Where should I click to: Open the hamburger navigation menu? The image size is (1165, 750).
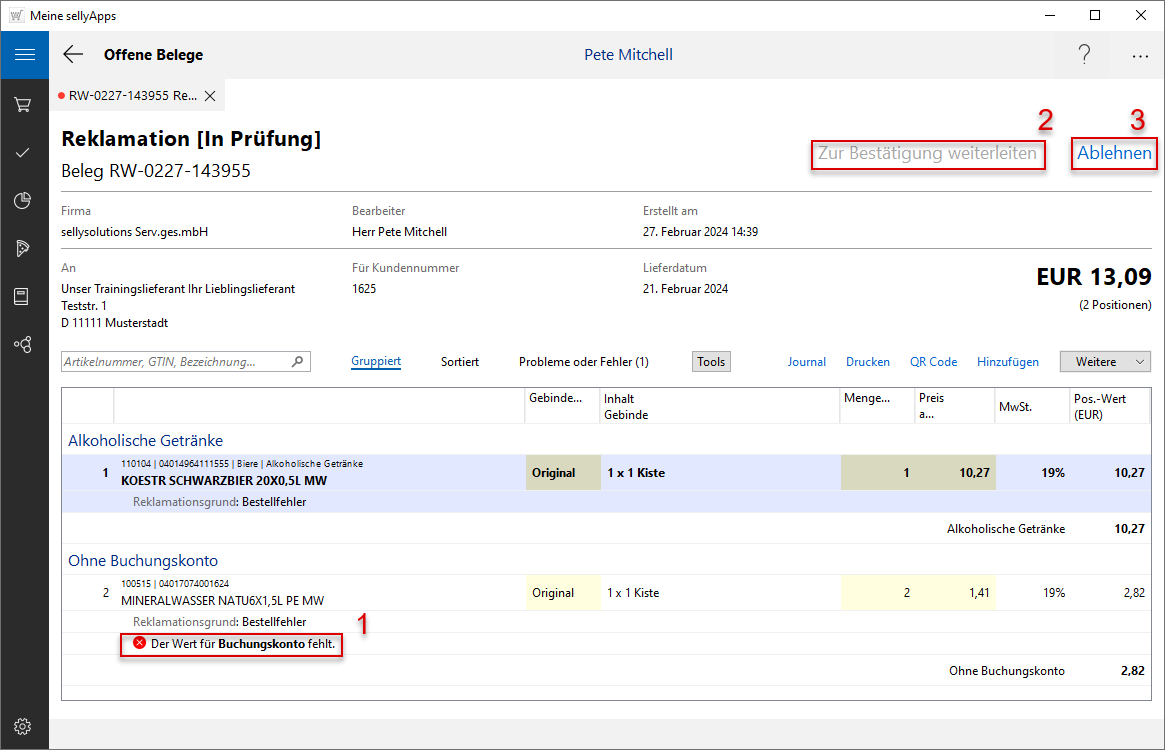point(24,55)
